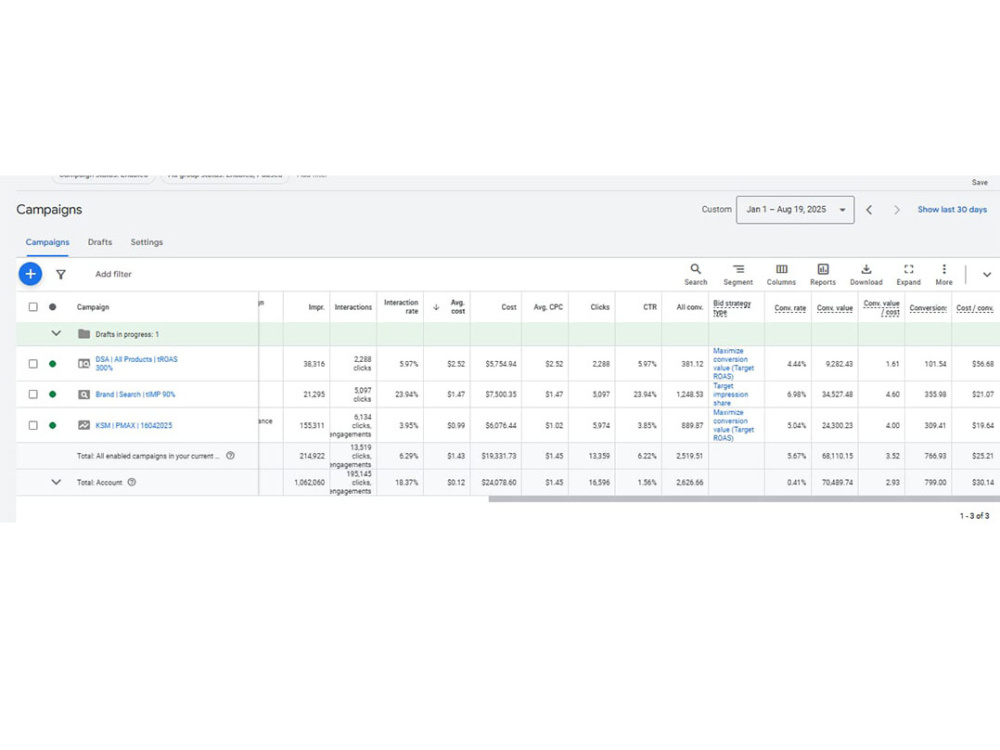Sort by the Bid strategy type header
Image resolution: width=1000 pixels, height=750 pixels.
732,307
